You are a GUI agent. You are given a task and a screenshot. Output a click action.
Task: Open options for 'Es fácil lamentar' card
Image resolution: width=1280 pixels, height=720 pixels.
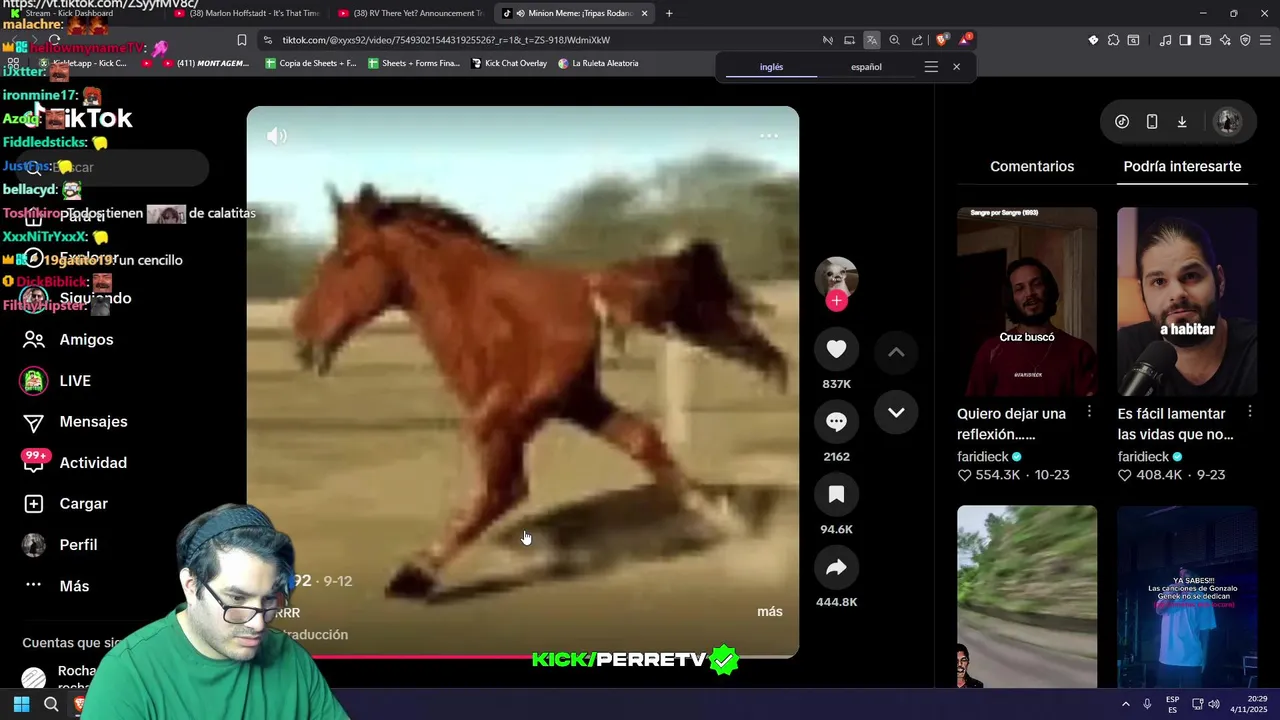[x=1250, y=412]
